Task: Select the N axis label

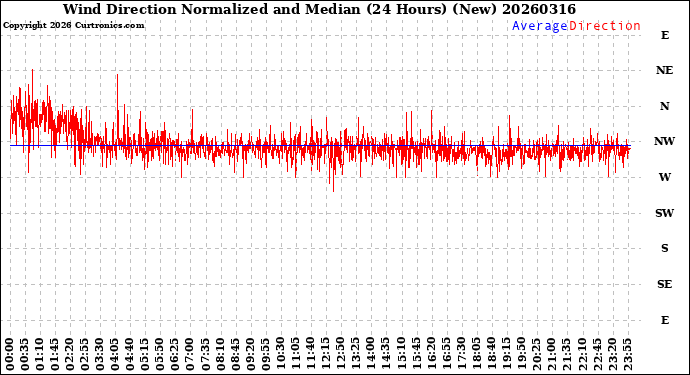Action: [x=664, y=106]
